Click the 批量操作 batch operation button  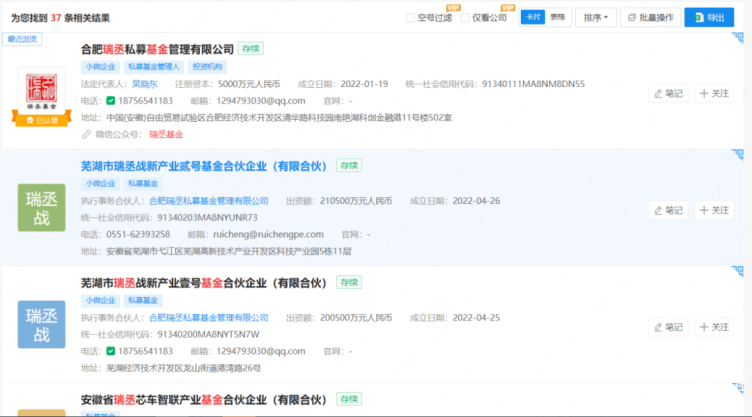tap(650, 18)
